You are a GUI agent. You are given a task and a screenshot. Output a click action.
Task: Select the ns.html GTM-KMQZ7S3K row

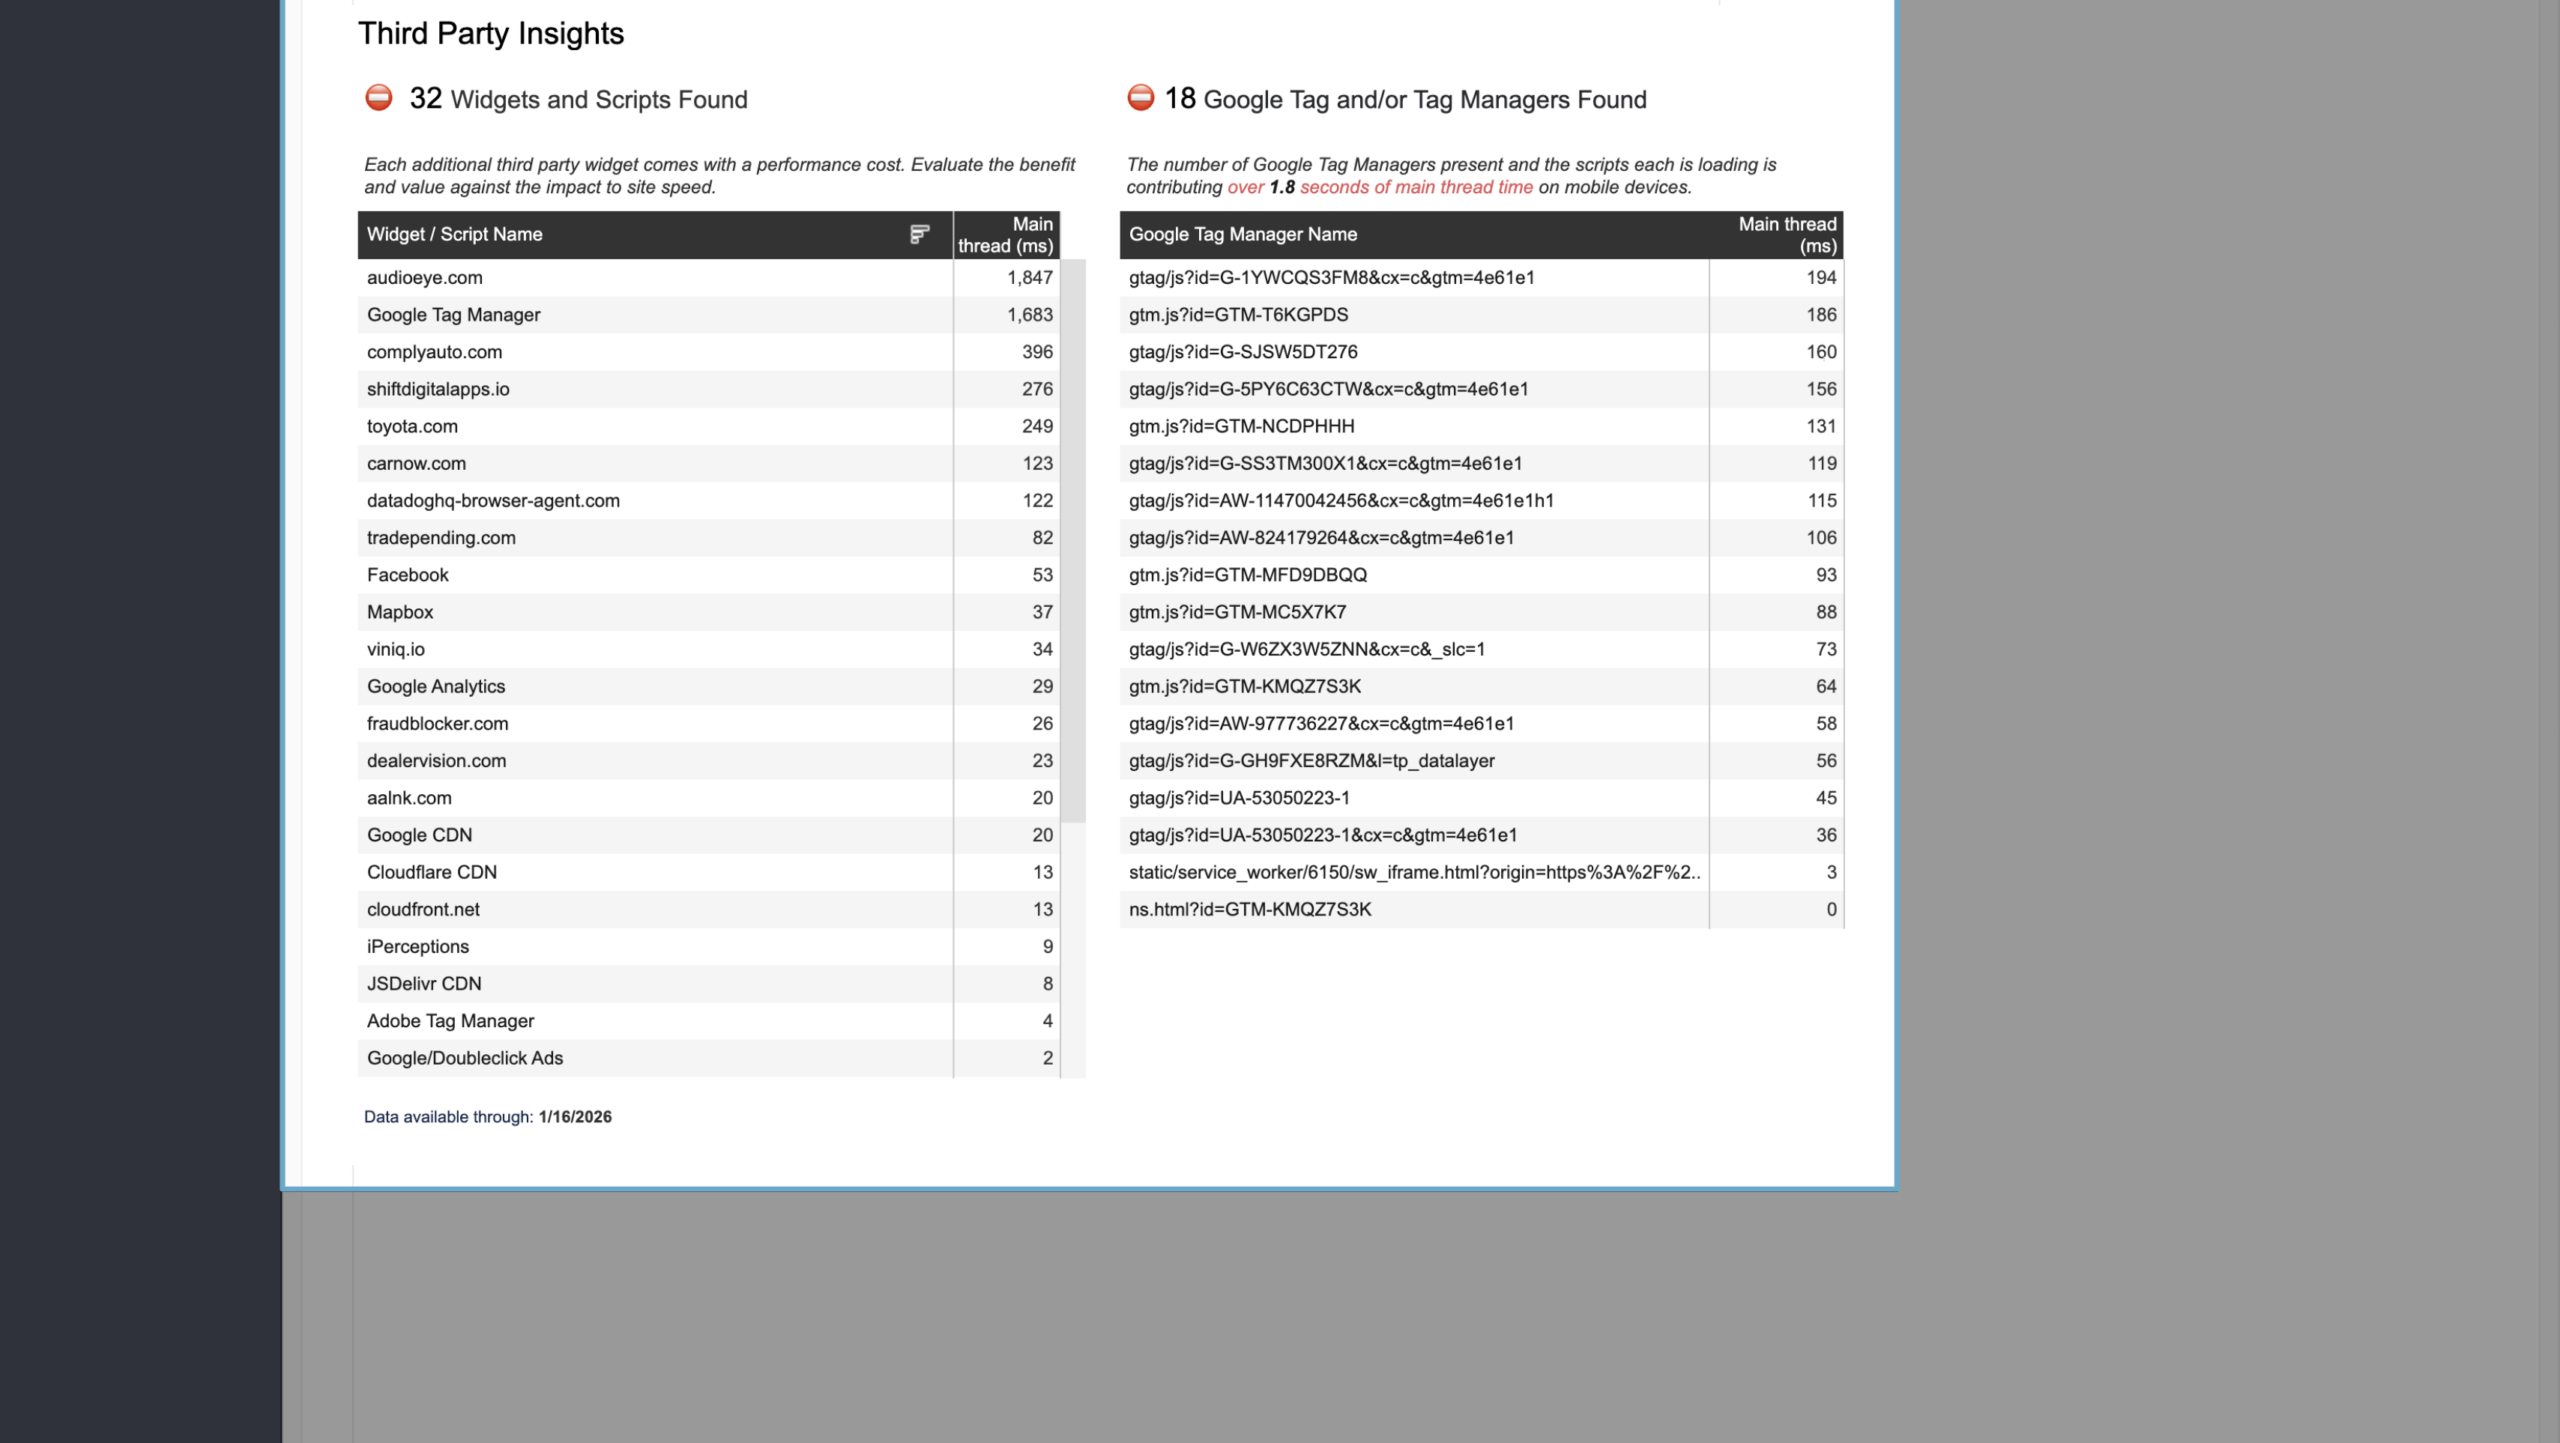1481,909
